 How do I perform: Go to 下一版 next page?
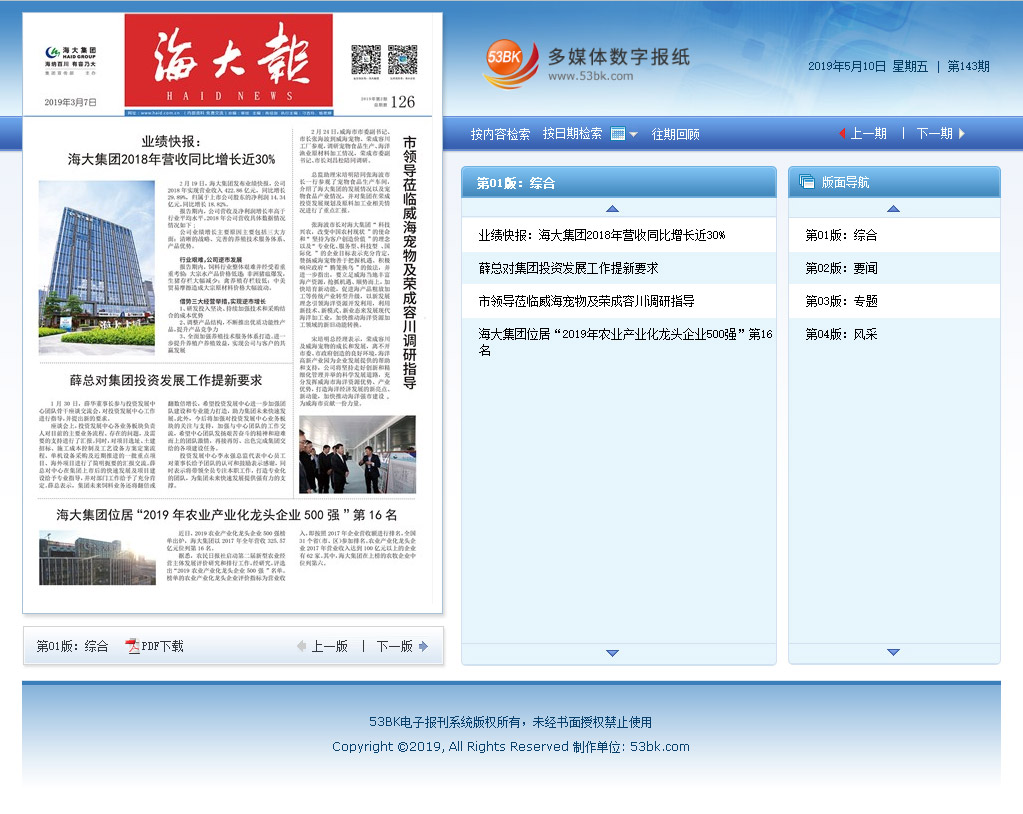(395, 646)
